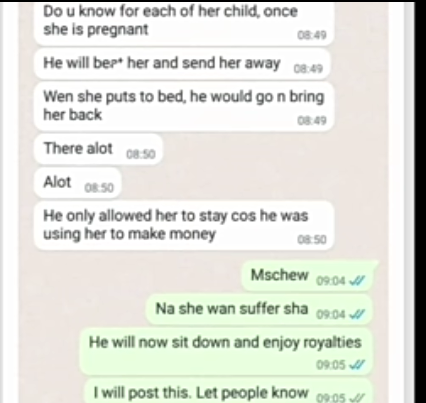Select the 'Na she wan suffer sha' bubble
The height and width of the screenshot is (403, 426).
259,310
